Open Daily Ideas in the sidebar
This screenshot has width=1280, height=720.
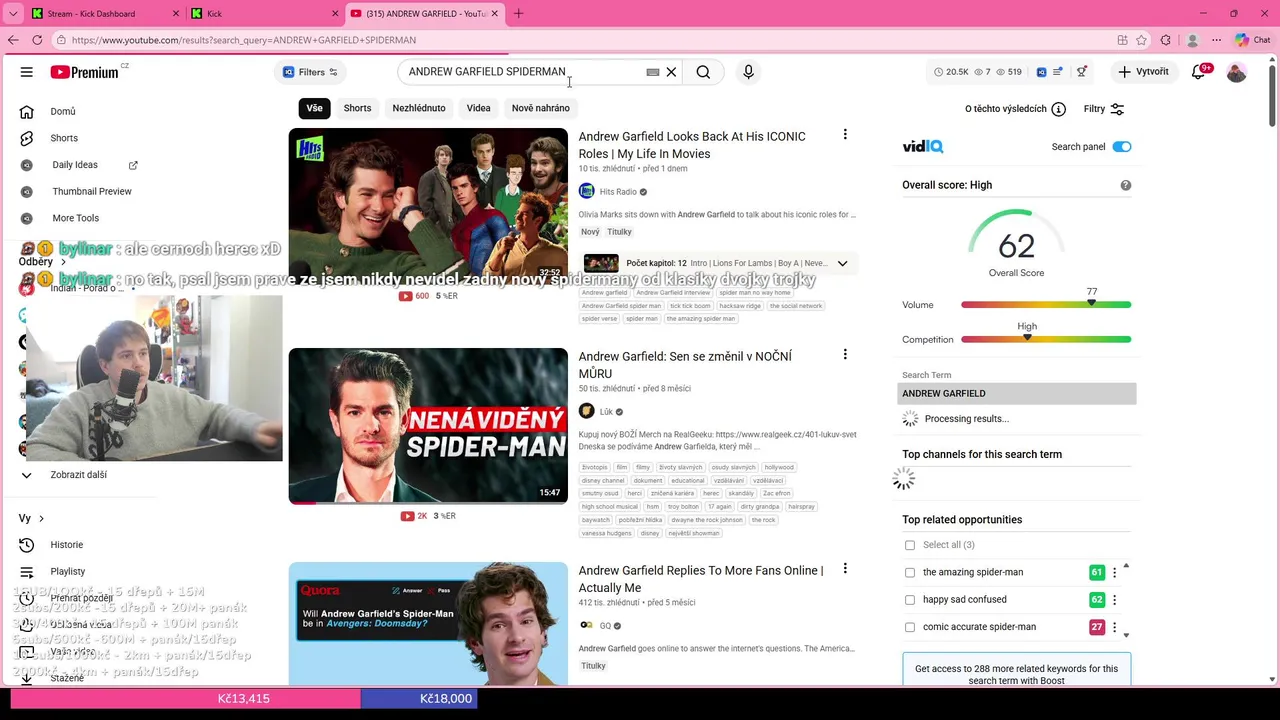coord(75,165)
